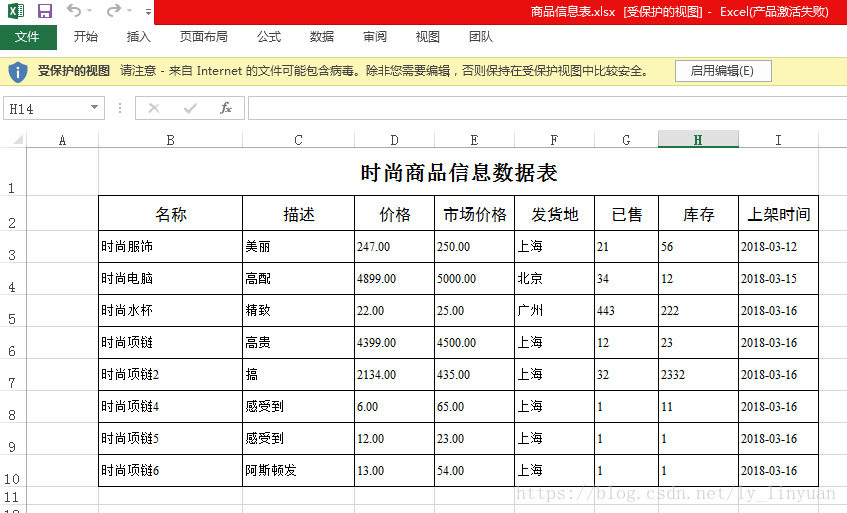The width and height of the screenshot is (847, 513).
Task: Open the redo history dropdown arrow
Action: tap(130, 11)
